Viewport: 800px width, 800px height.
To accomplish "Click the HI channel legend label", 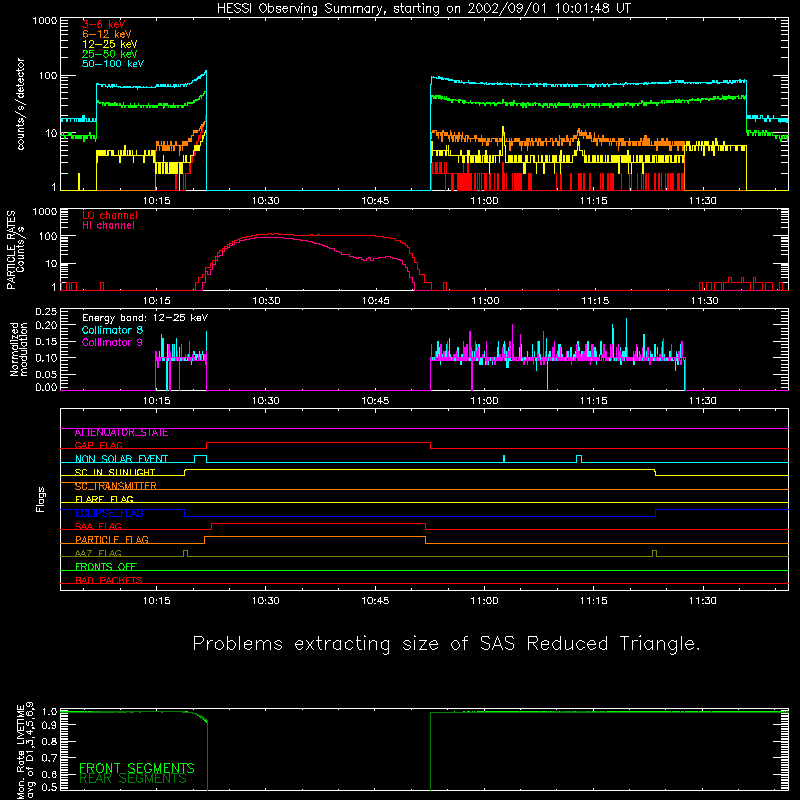I will [109, 226].
